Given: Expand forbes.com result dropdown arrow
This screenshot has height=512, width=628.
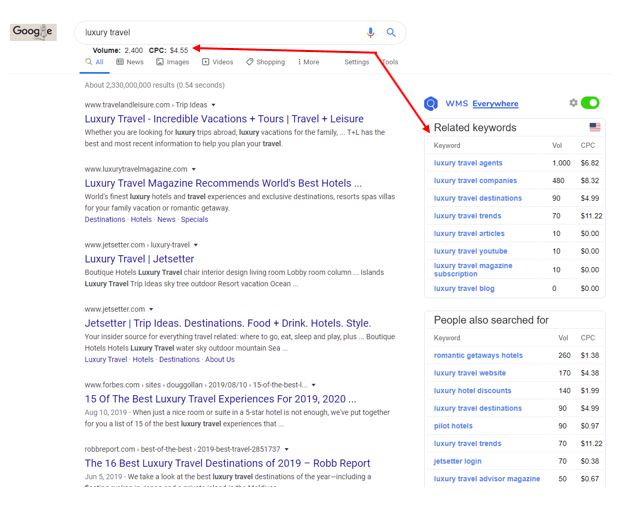Looking at the screenshot, I should (x=314, y=385).
